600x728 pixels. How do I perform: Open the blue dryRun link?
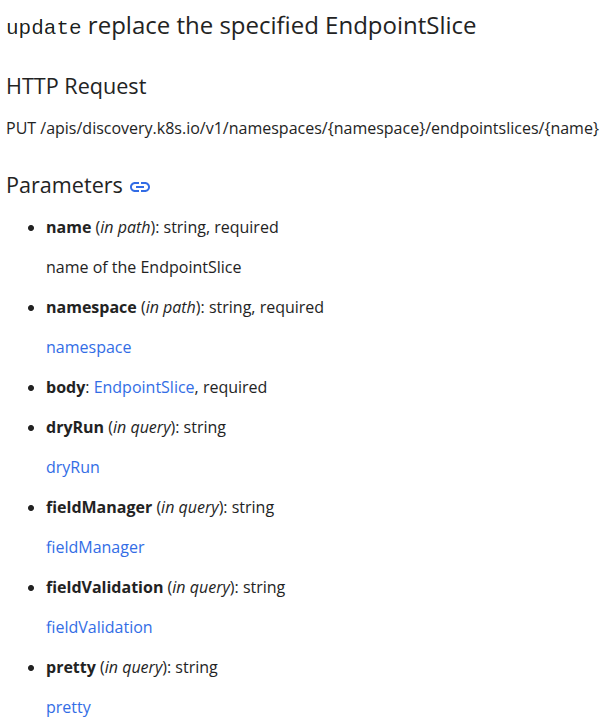point(73,467)
